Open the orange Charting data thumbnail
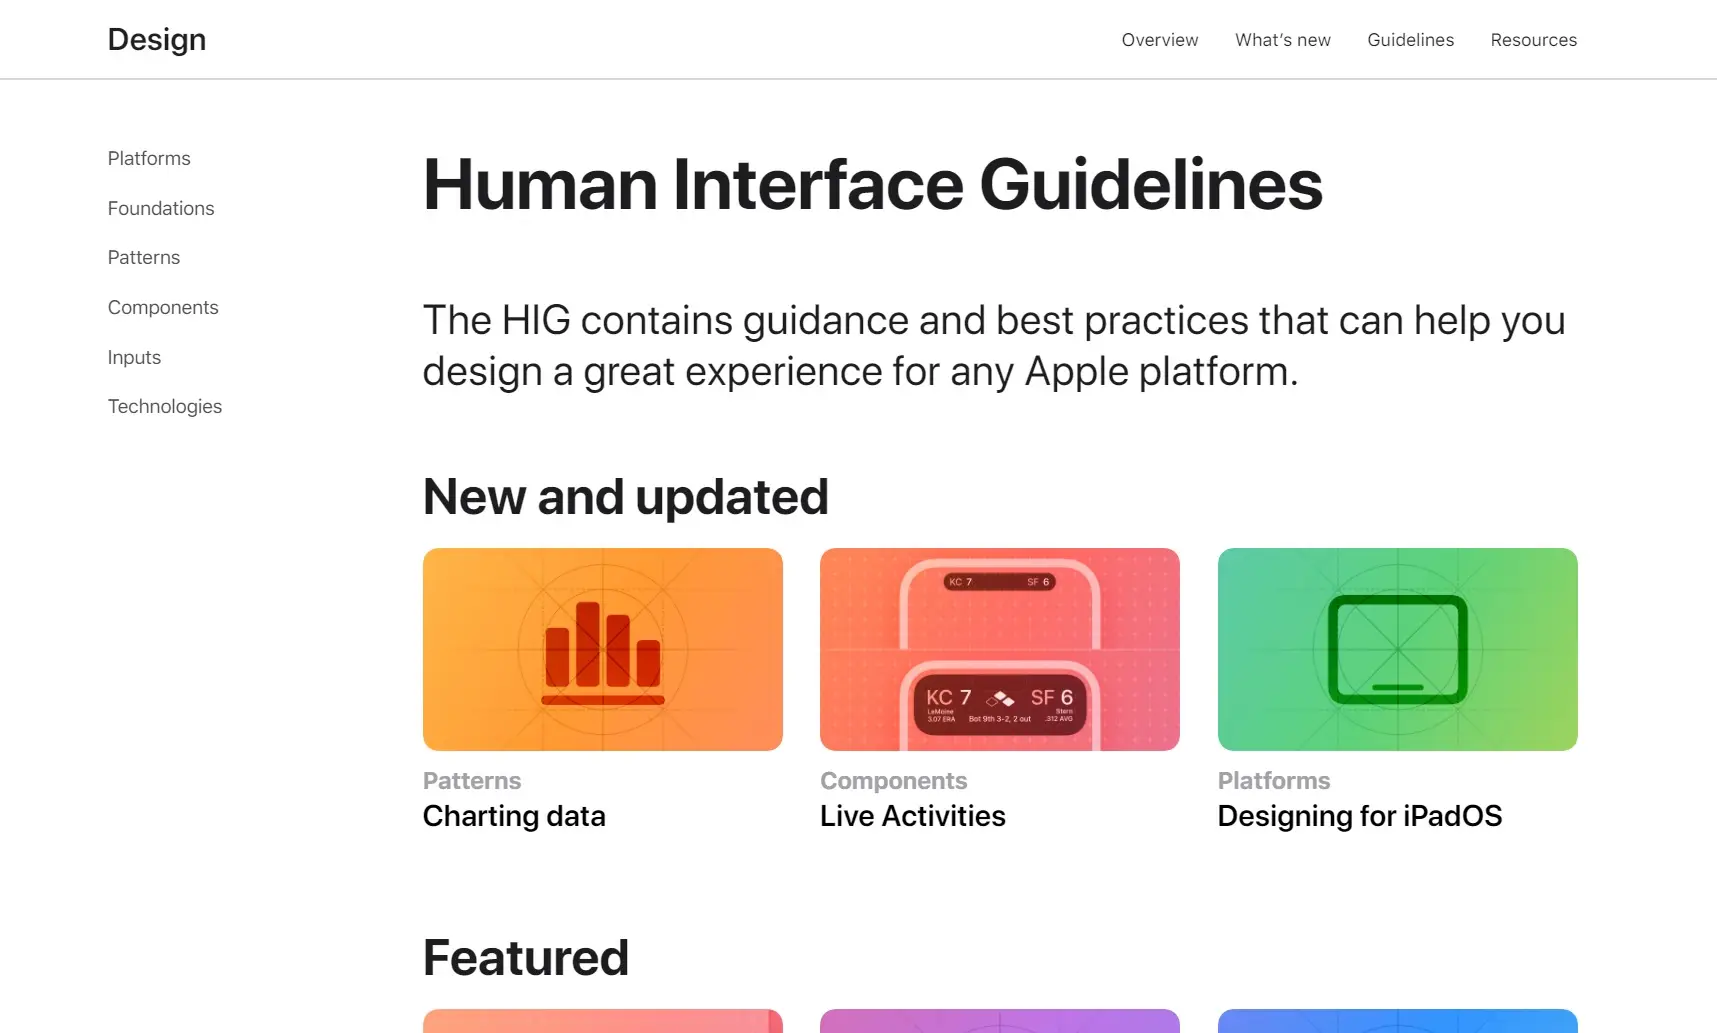Screen dimensions: 1717x1033 603,649
